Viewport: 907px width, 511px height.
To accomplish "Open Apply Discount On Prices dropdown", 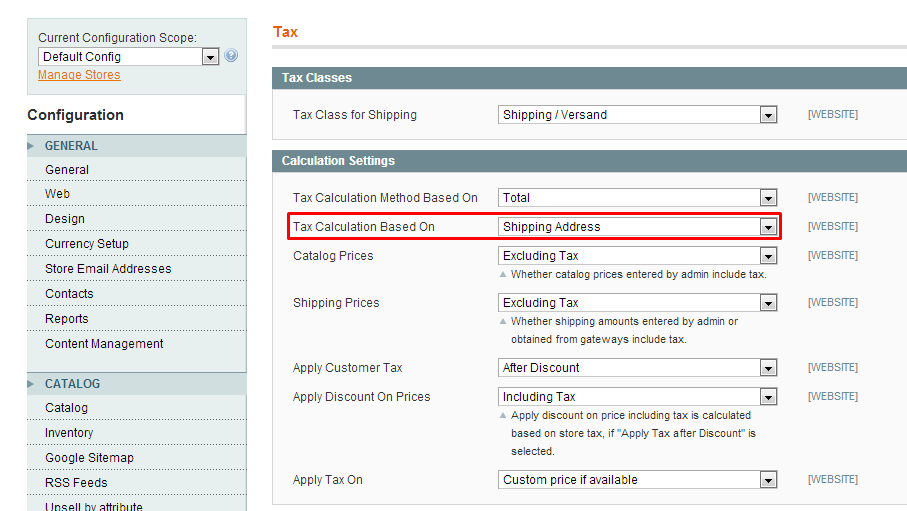I will (637, 397).
